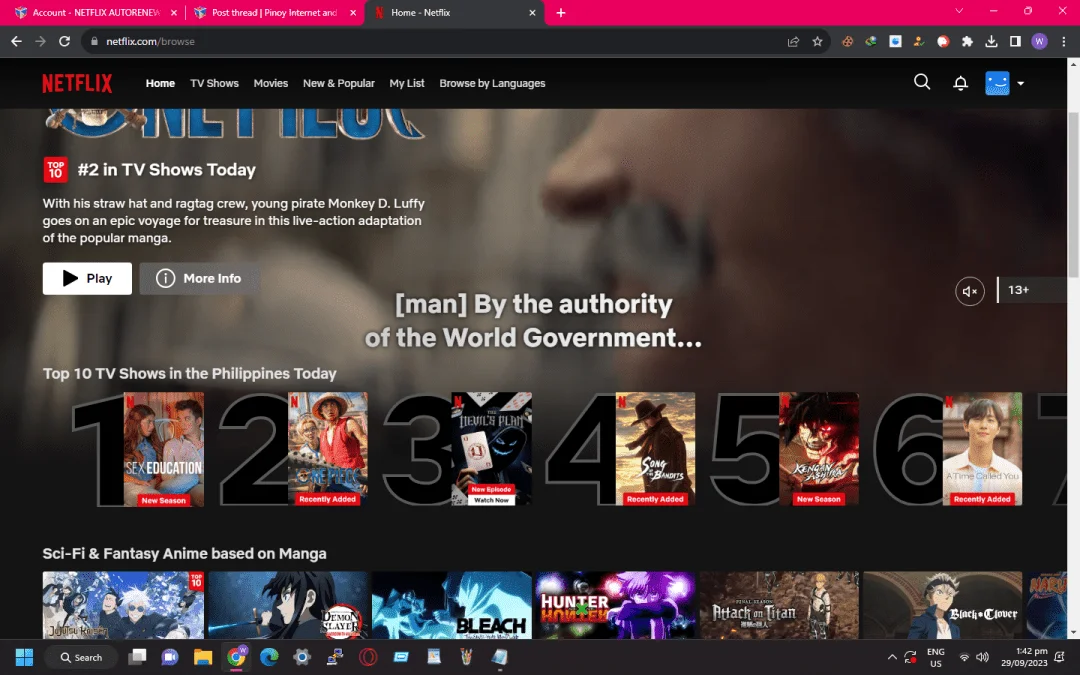Go forward in browser history
This screenshot has height=675, width=1080.
[41, 41]
